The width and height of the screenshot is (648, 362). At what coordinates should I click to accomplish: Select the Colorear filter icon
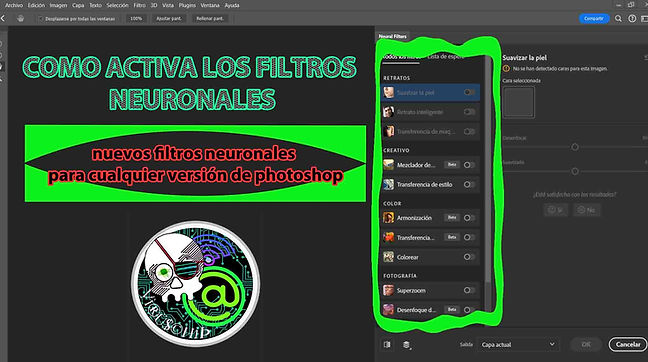(x=388, y=257)
